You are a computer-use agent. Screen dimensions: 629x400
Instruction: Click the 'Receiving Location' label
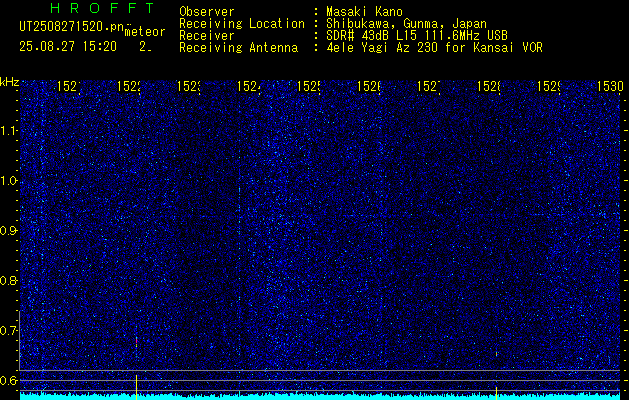click(x=242, y=24)
